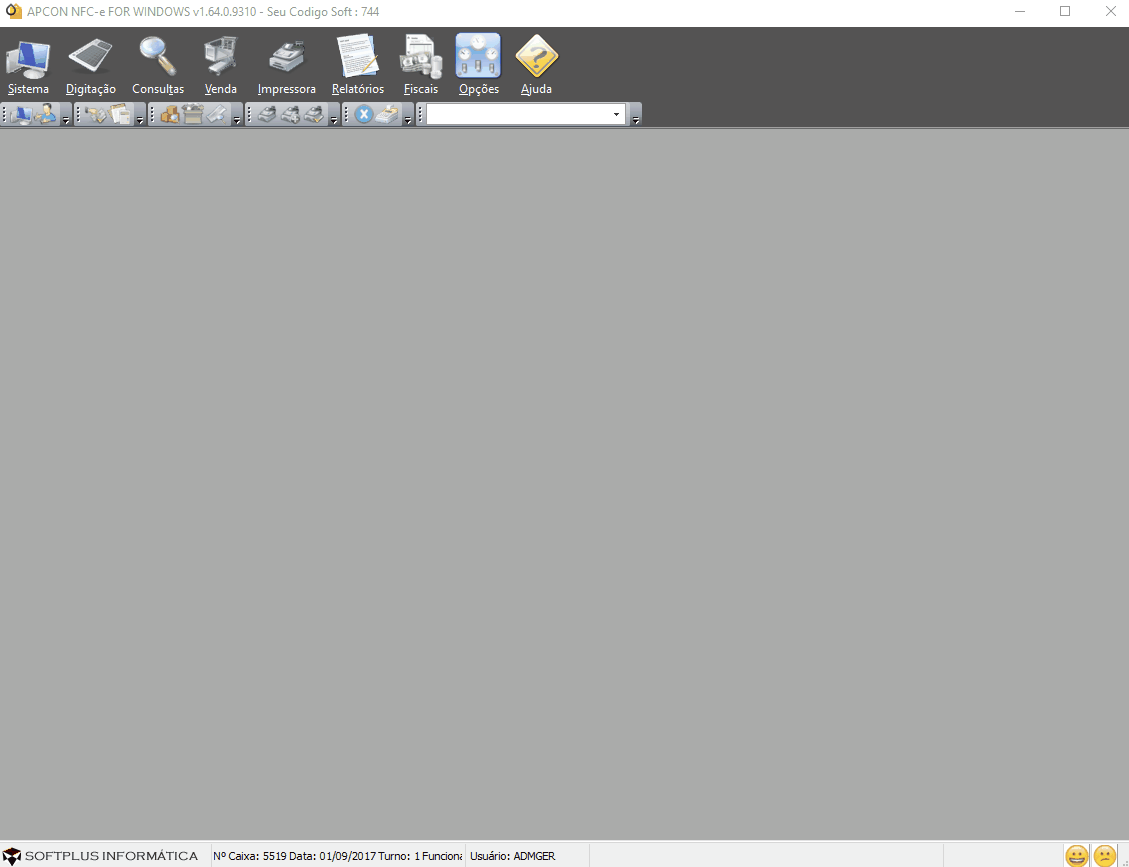This screenshot has width=1129, height=867.
Task: Click the first plain cash register toolbar icon
Action: click(266, 114)
